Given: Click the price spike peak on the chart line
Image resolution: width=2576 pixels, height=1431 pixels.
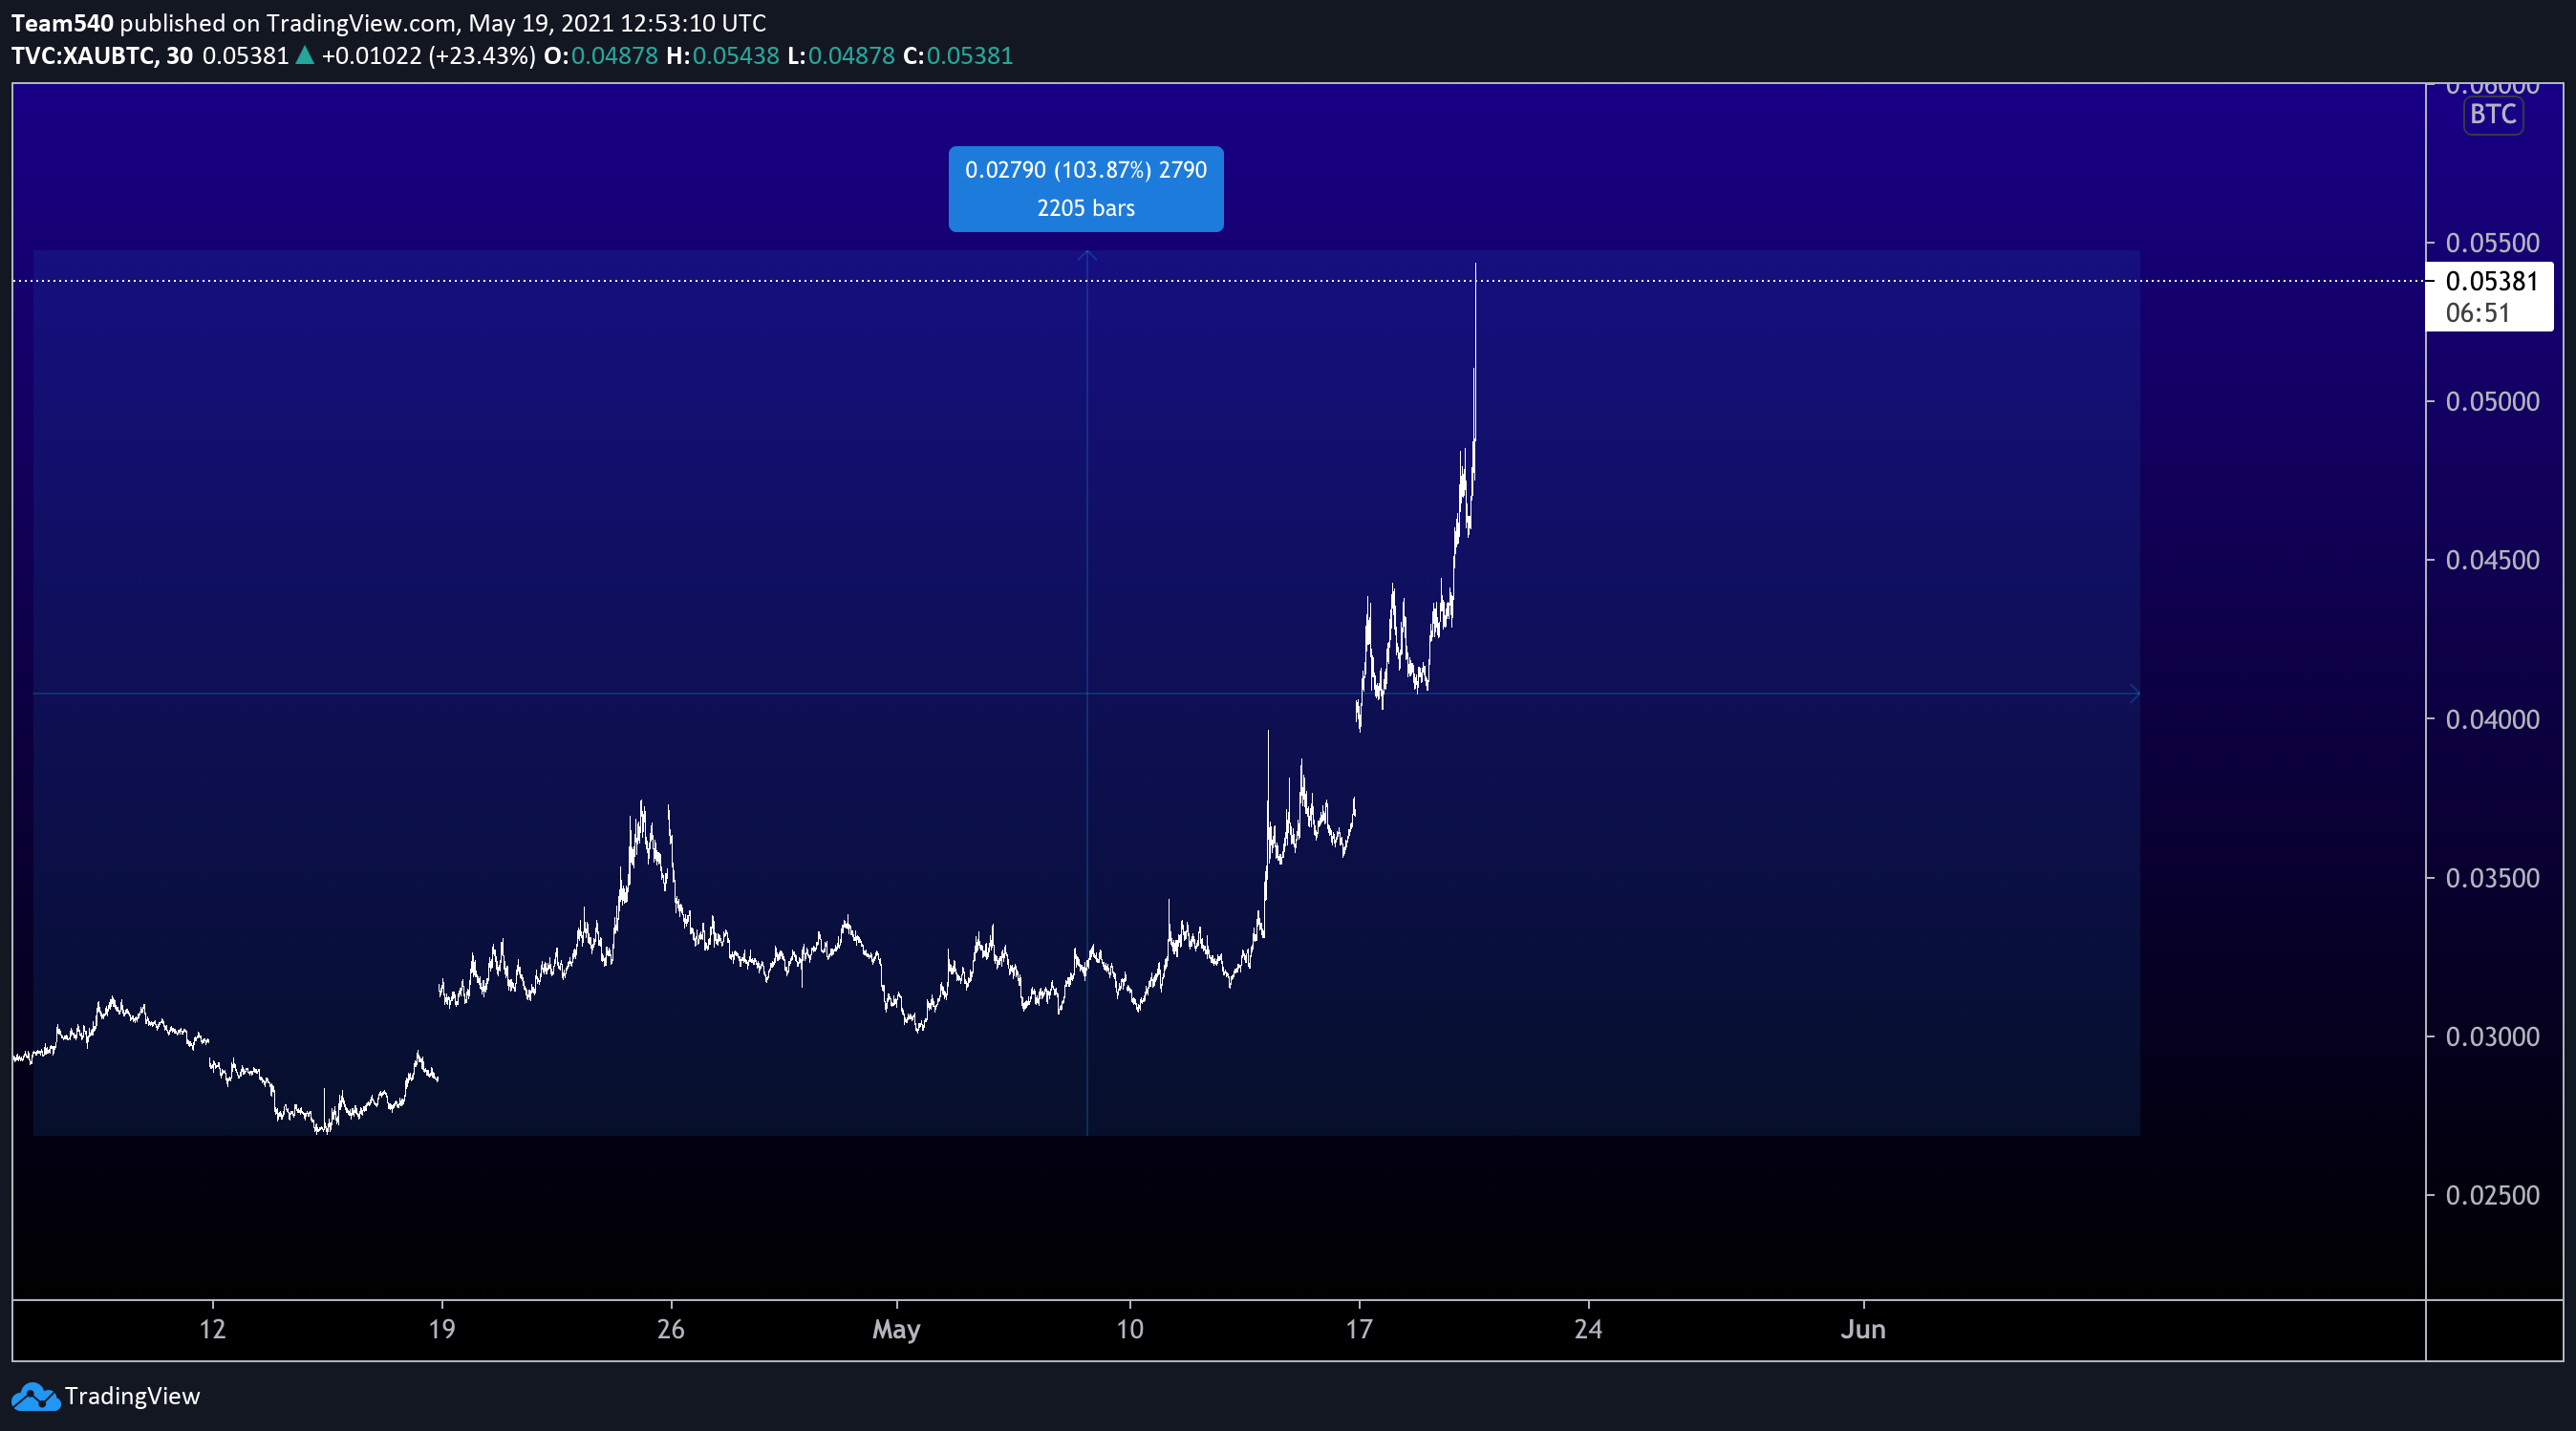Looking at the screenshot, I should tap(1476, 265).
